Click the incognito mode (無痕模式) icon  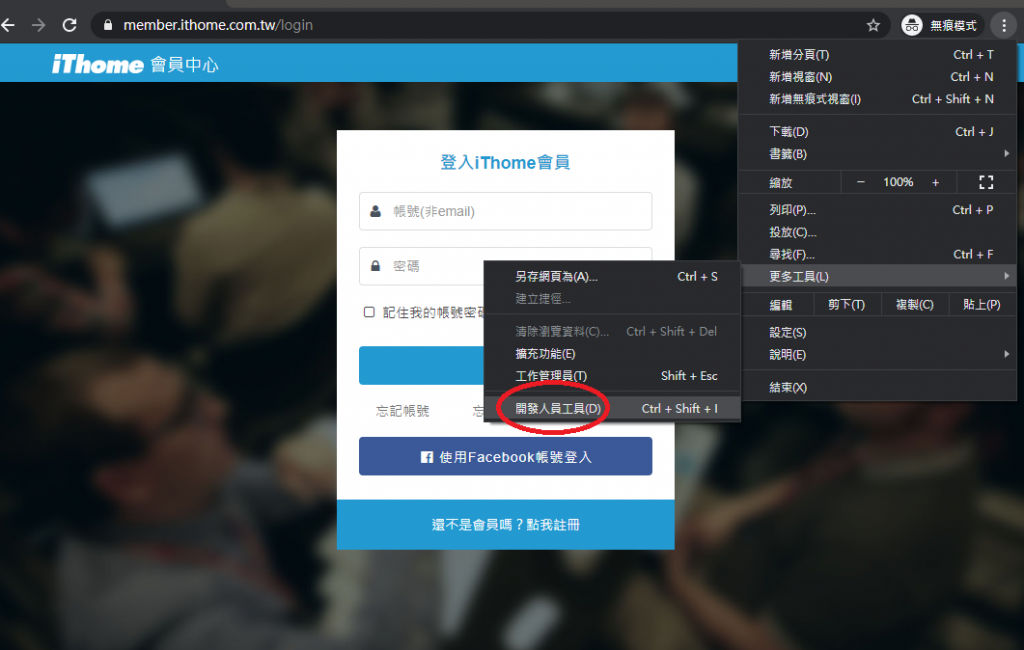[912, 25]
